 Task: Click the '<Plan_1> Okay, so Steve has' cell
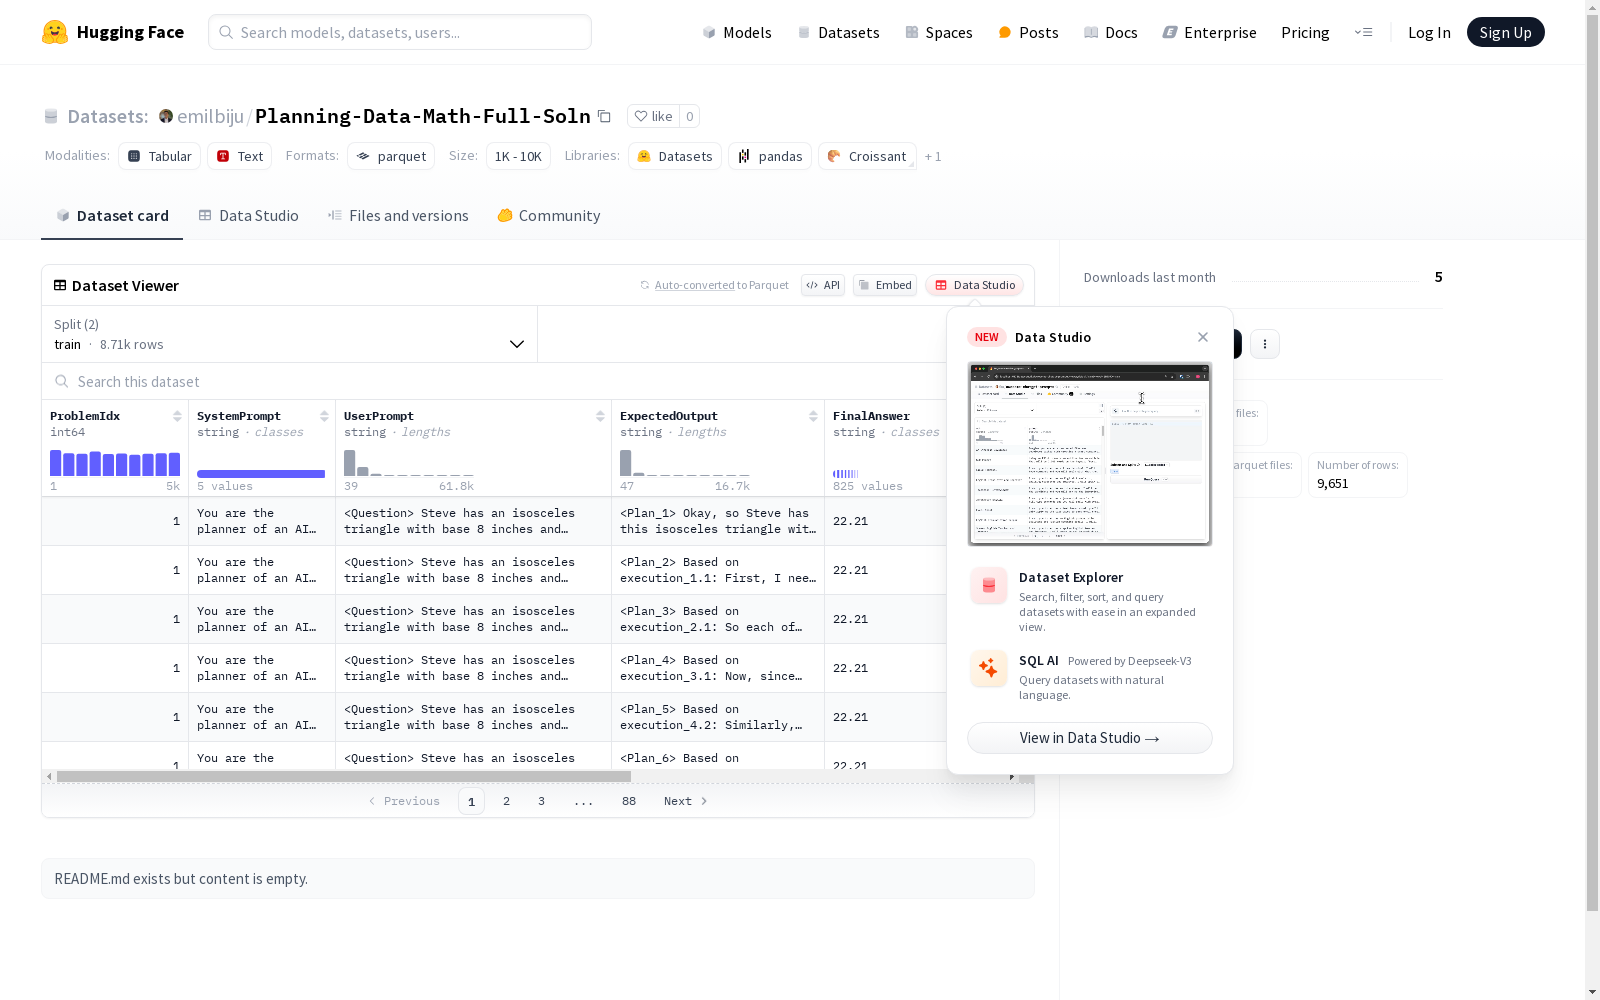coord(718,521)
